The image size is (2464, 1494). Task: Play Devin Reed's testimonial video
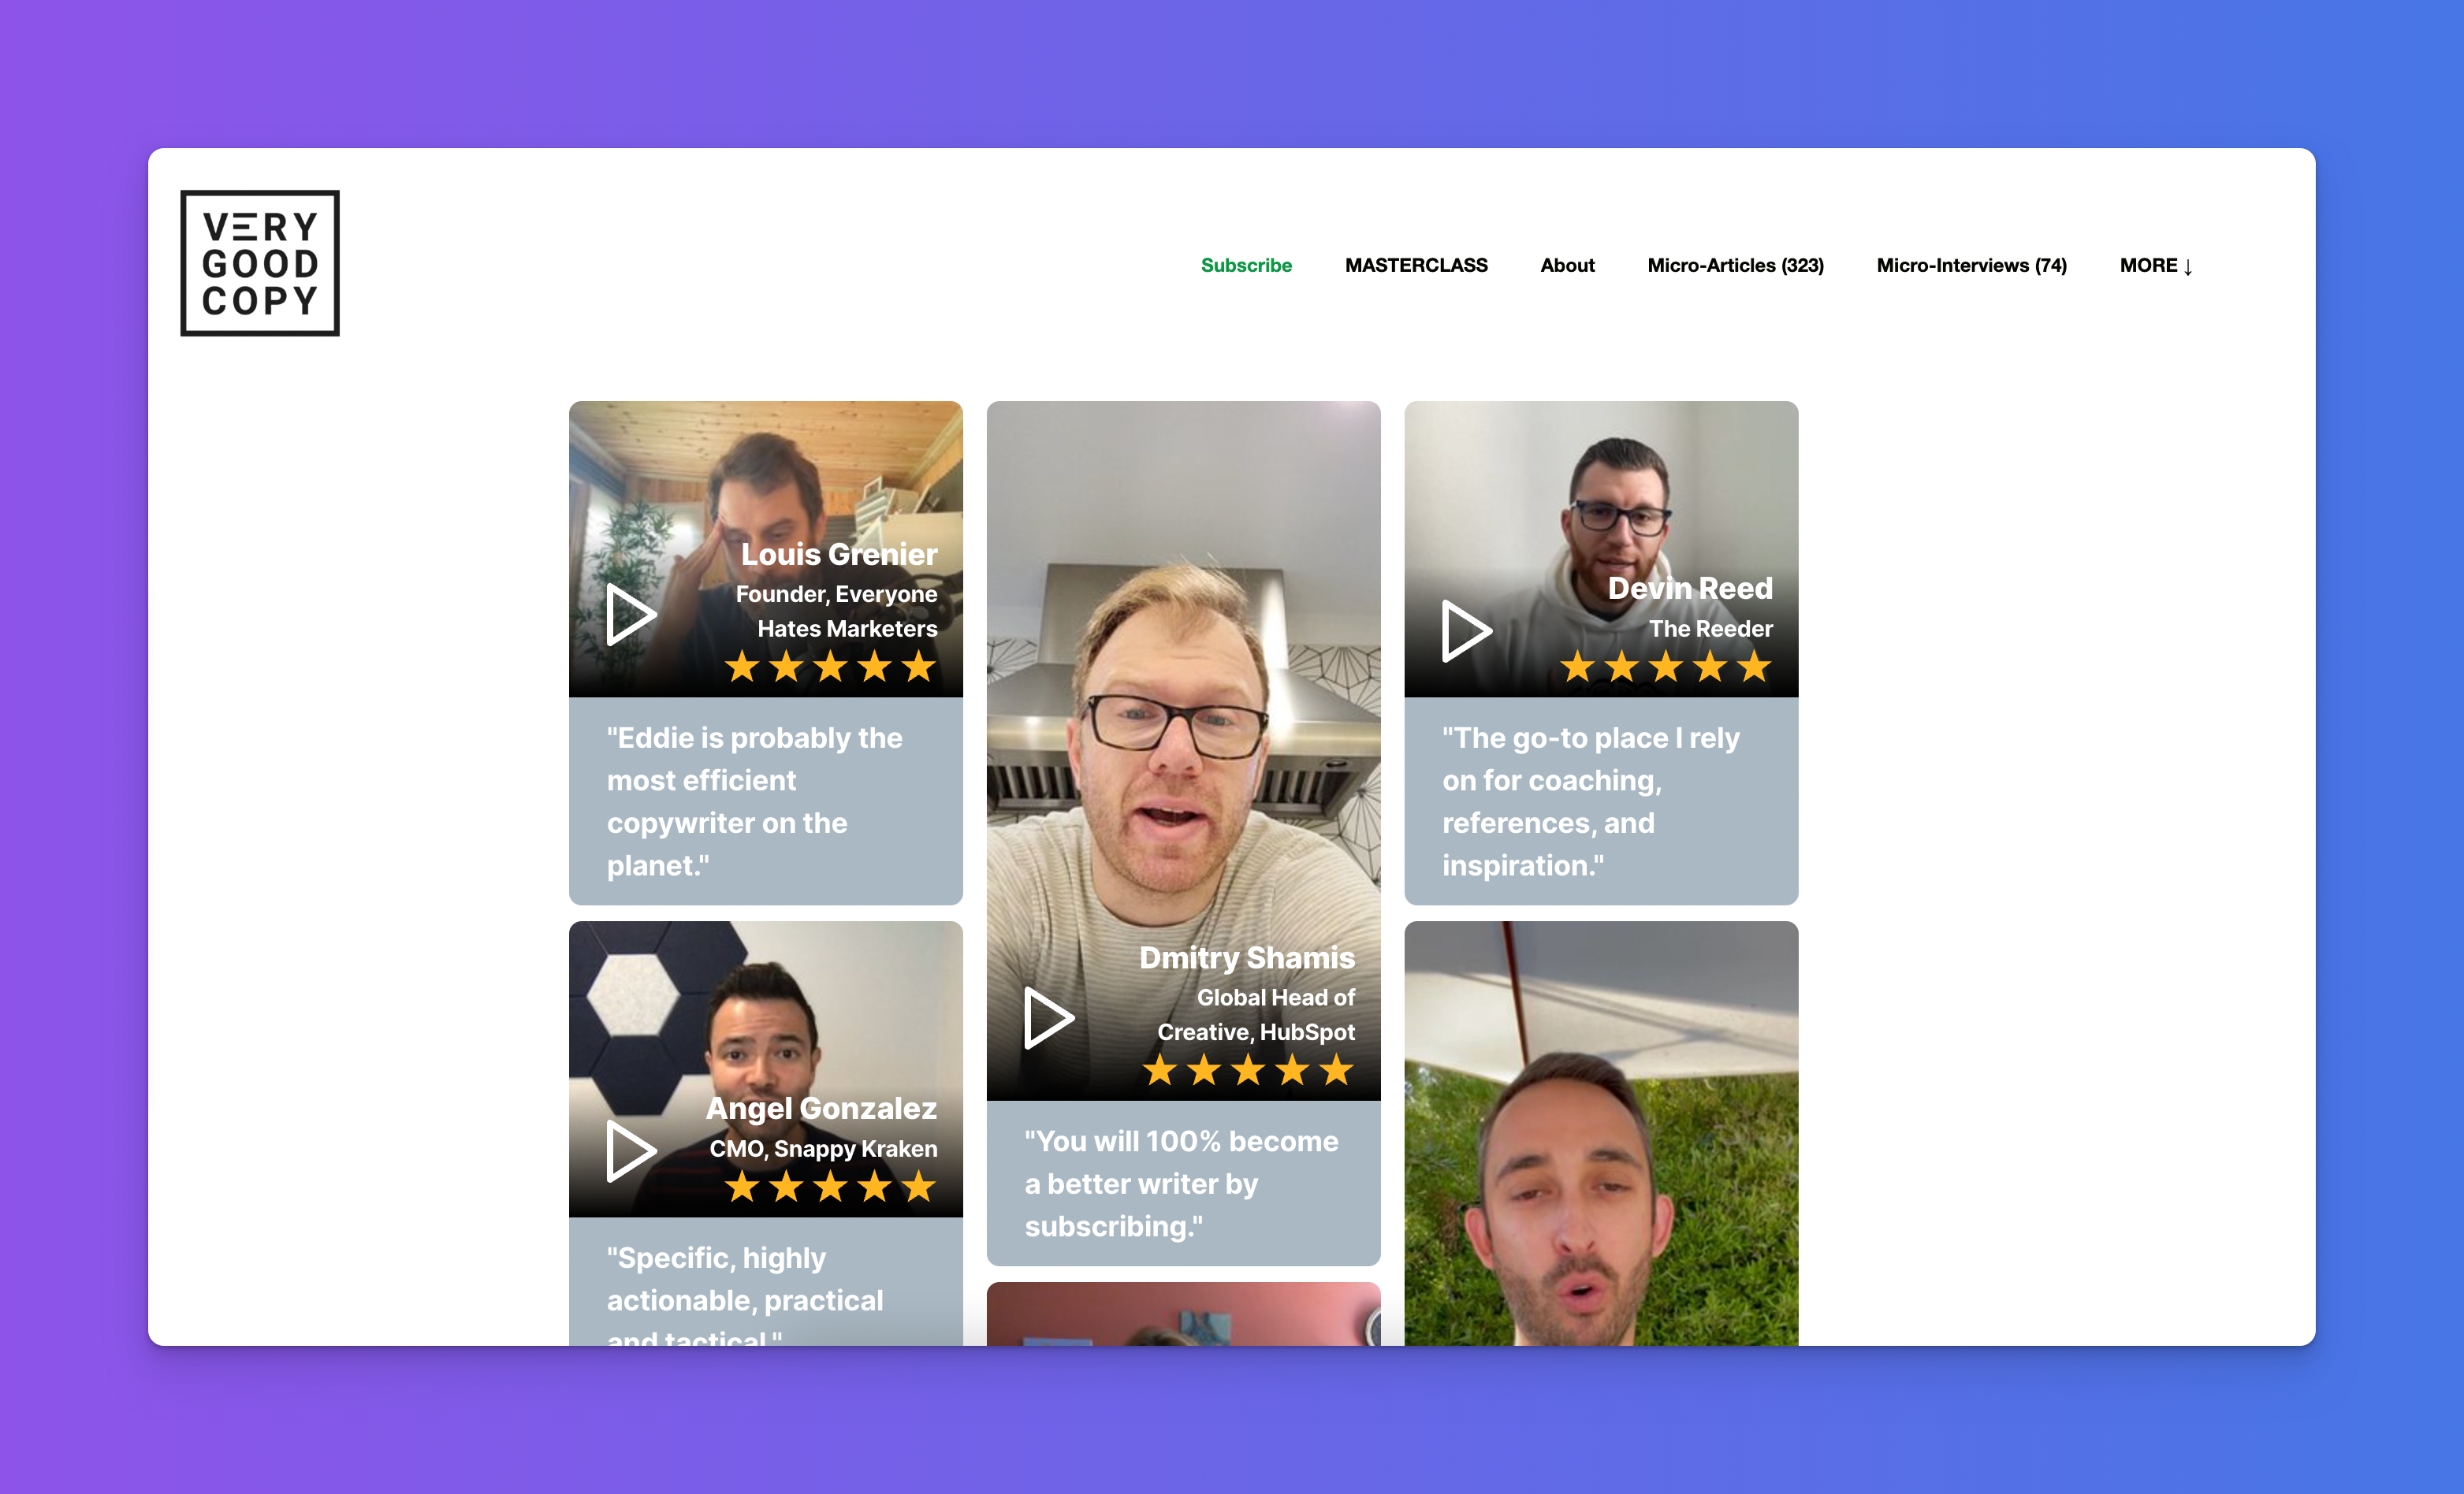click(x=1466, y=630)
